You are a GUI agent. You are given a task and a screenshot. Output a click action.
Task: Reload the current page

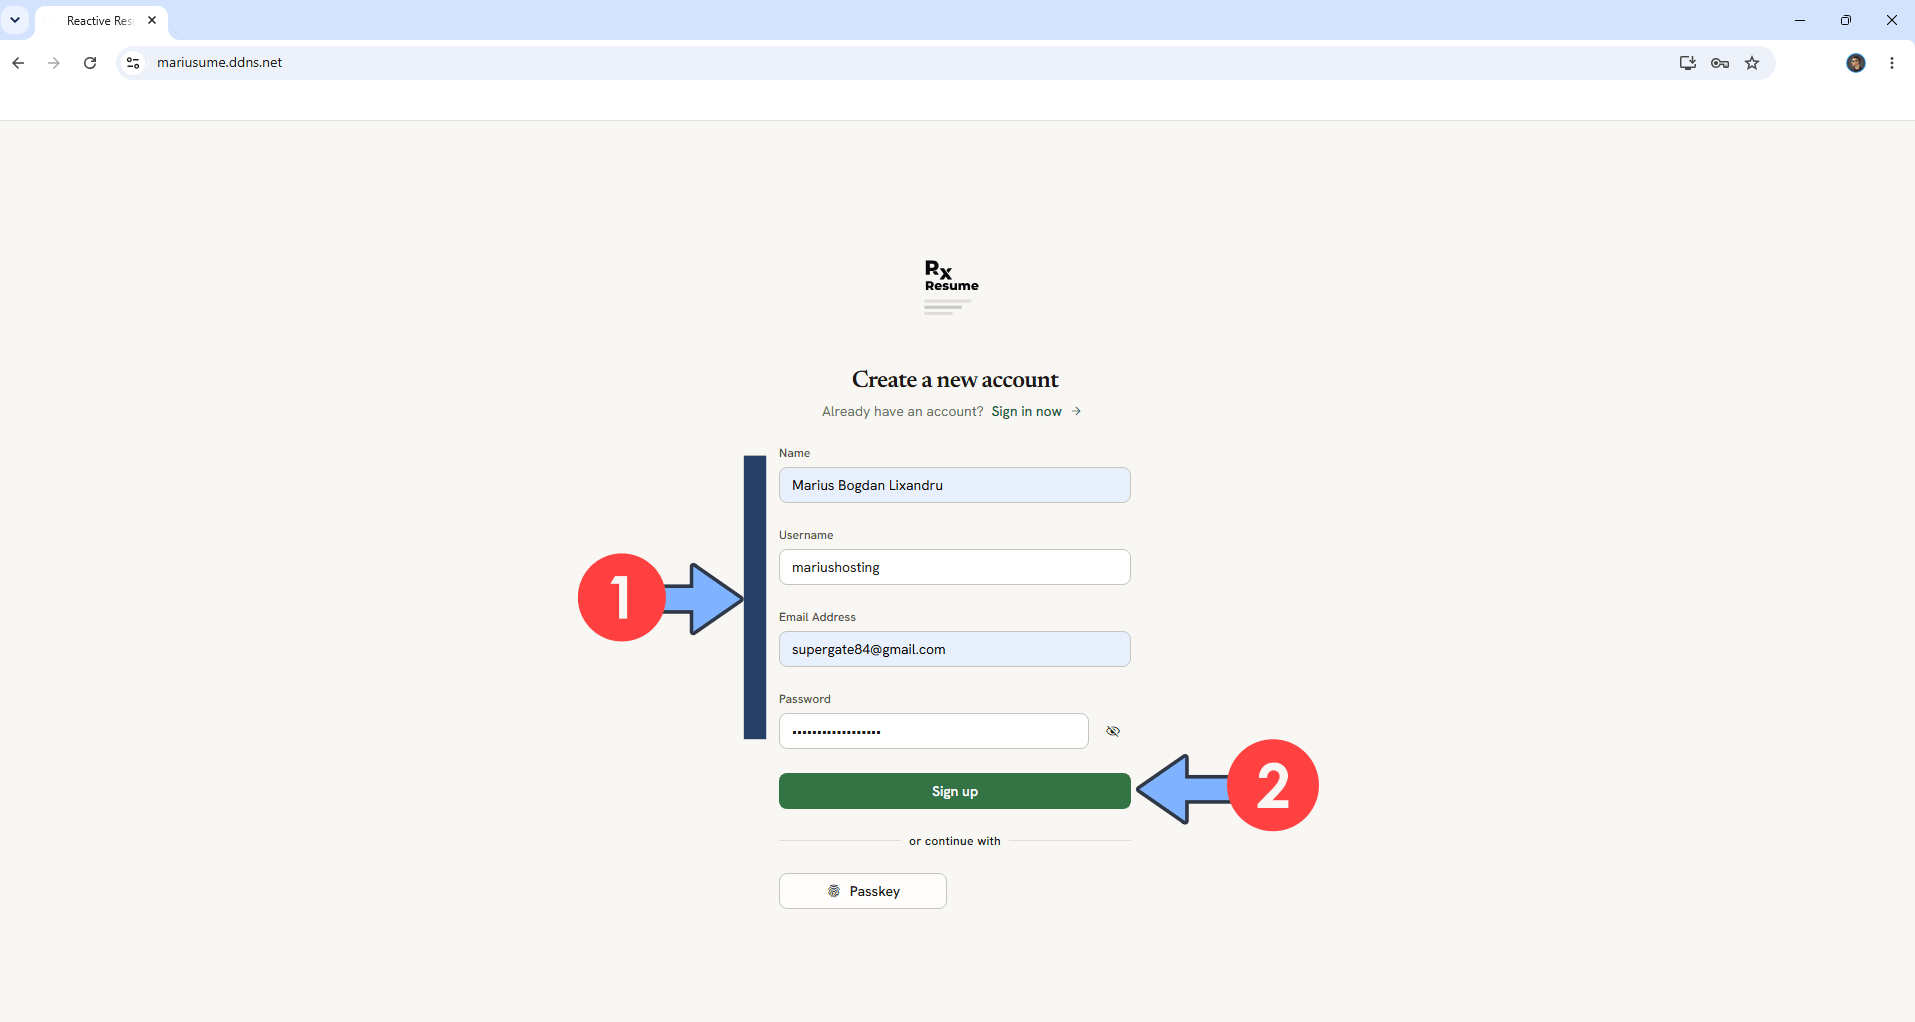(x=90, y=63)
